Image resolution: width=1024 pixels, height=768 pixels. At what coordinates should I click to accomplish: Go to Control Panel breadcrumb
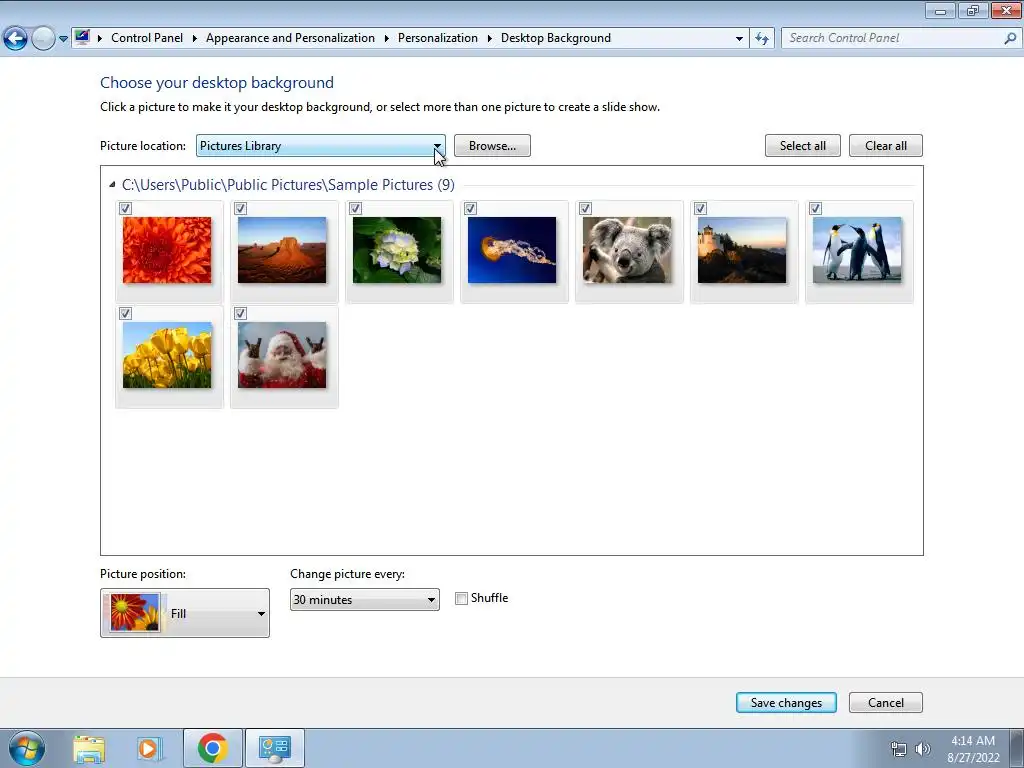(x=147, y=38)
